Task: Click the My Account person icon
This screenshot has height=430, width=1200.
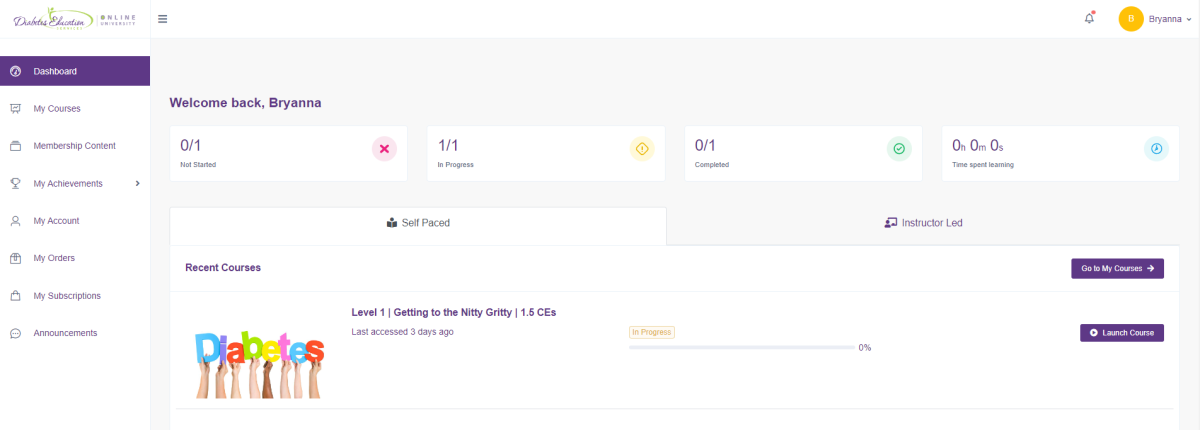Action: (15, 221)
